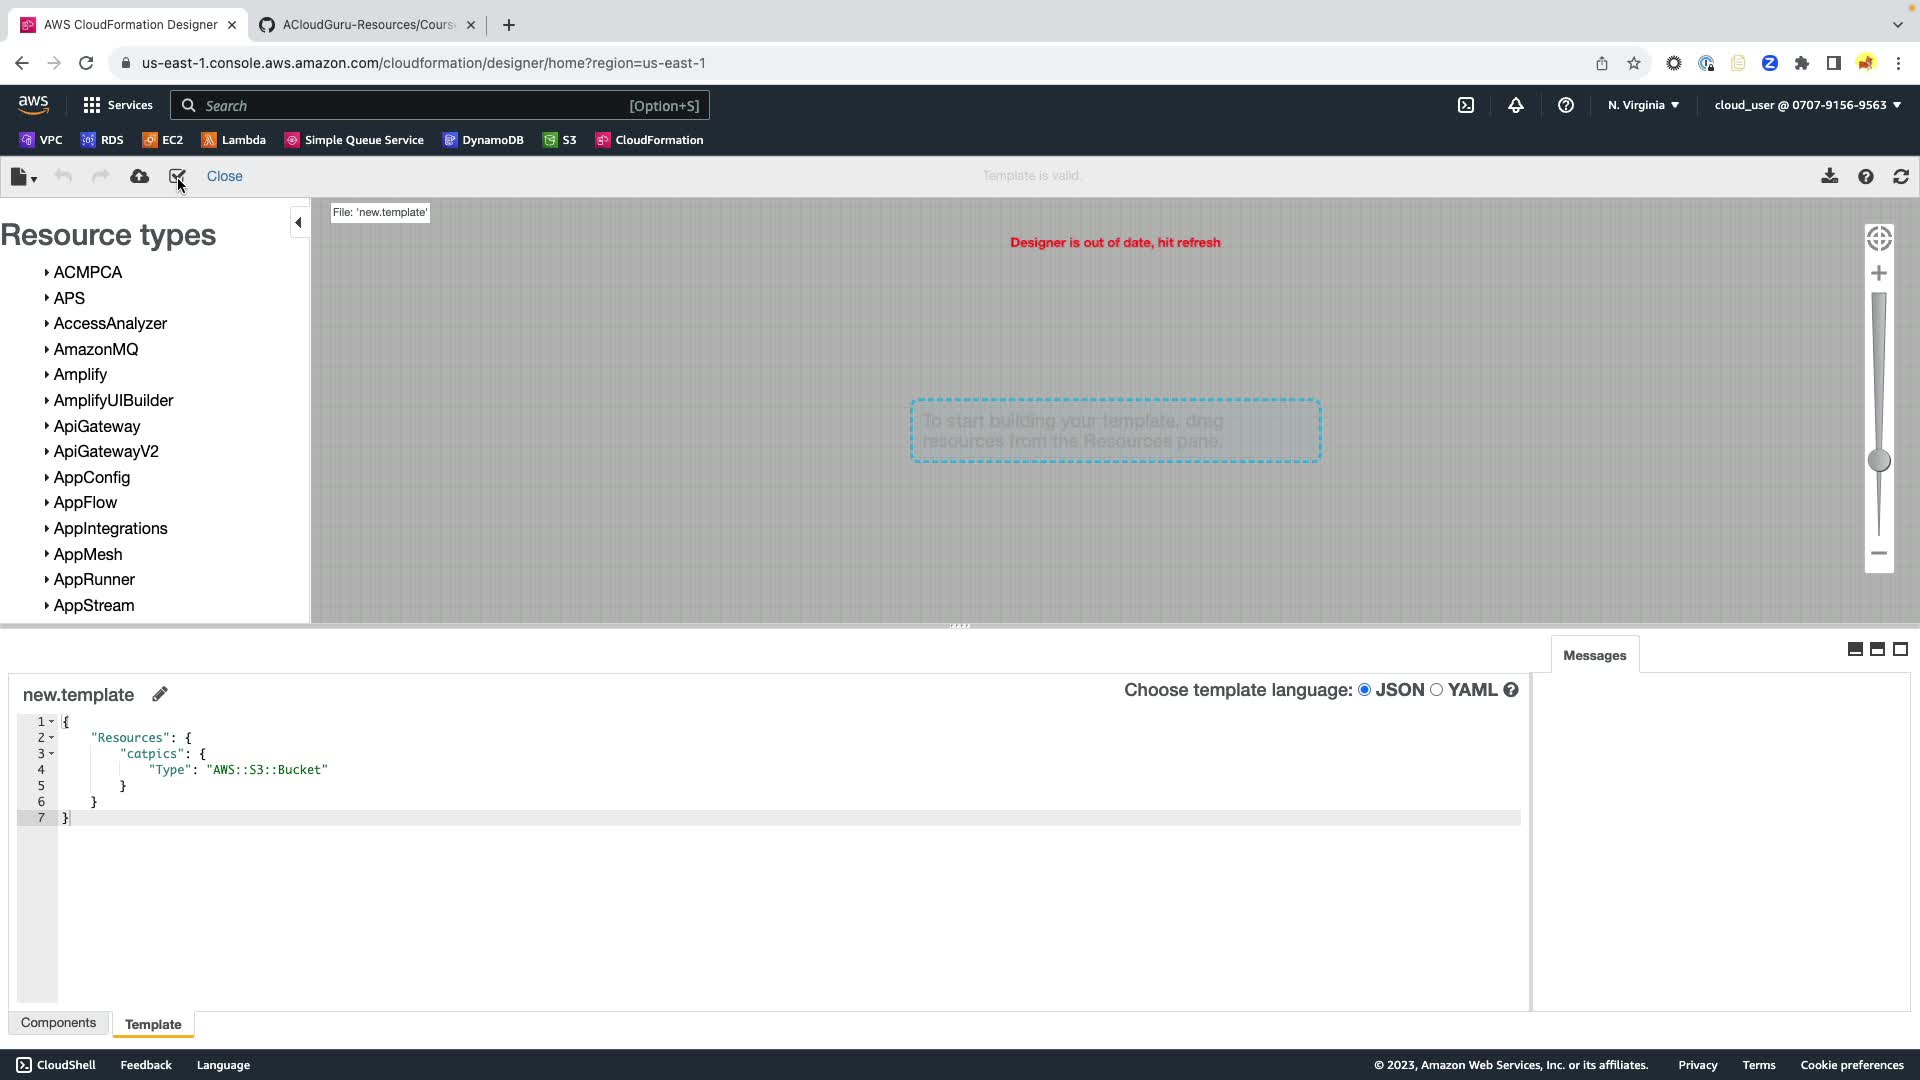Click the Create stack cloud upload icon
Viewport: 1920px width, 1080px height.
140,176
